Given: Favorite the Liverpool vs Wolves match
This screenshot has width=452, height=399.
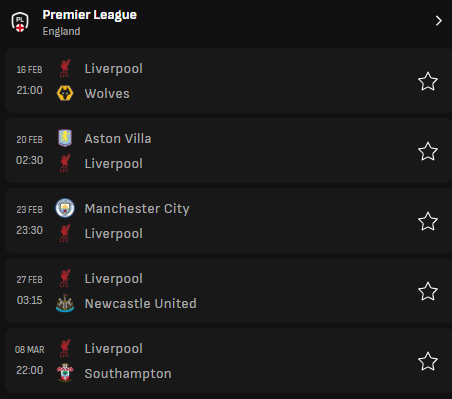Looking at the screenshot, I should click(428, 81).
